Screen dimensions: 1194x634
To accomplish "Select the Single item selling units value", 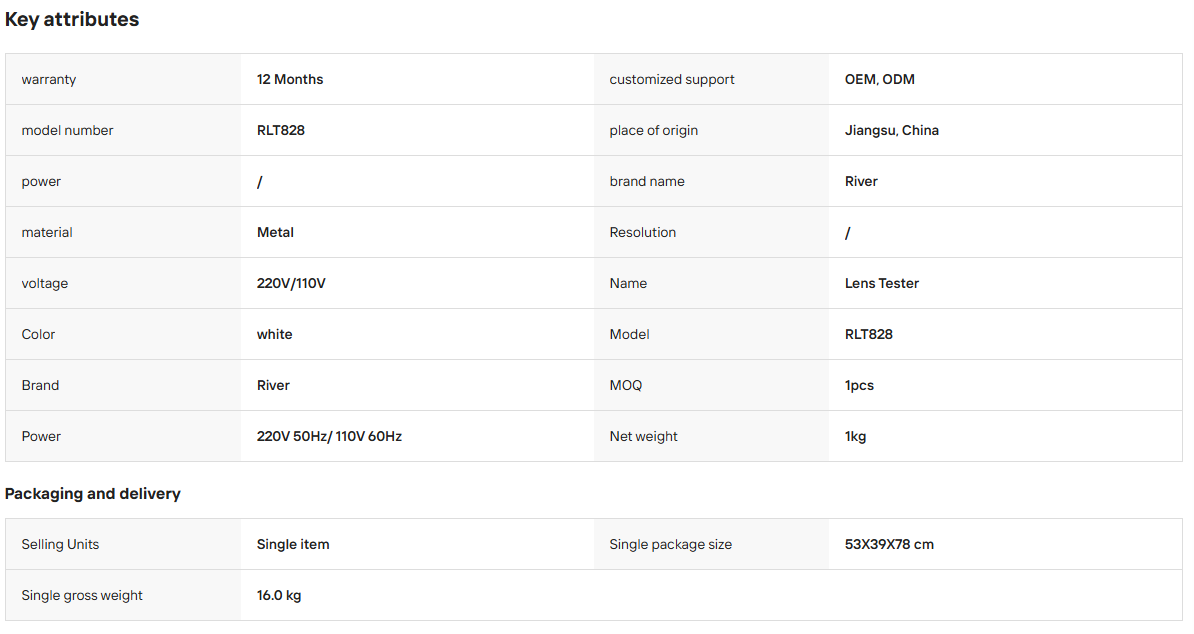I will [x=292, y=544].
